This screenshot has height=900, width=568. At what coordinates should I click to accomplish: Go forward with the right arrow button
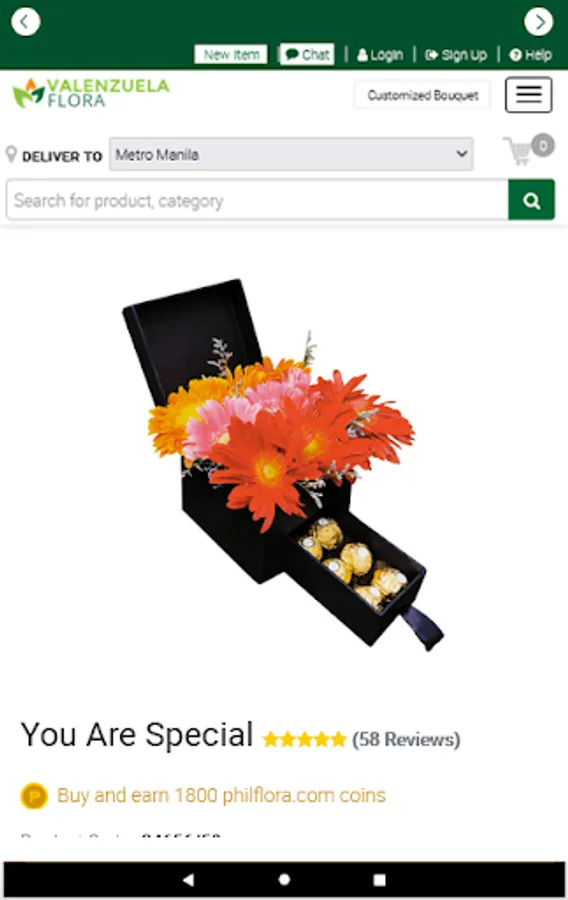coord(538,22)
